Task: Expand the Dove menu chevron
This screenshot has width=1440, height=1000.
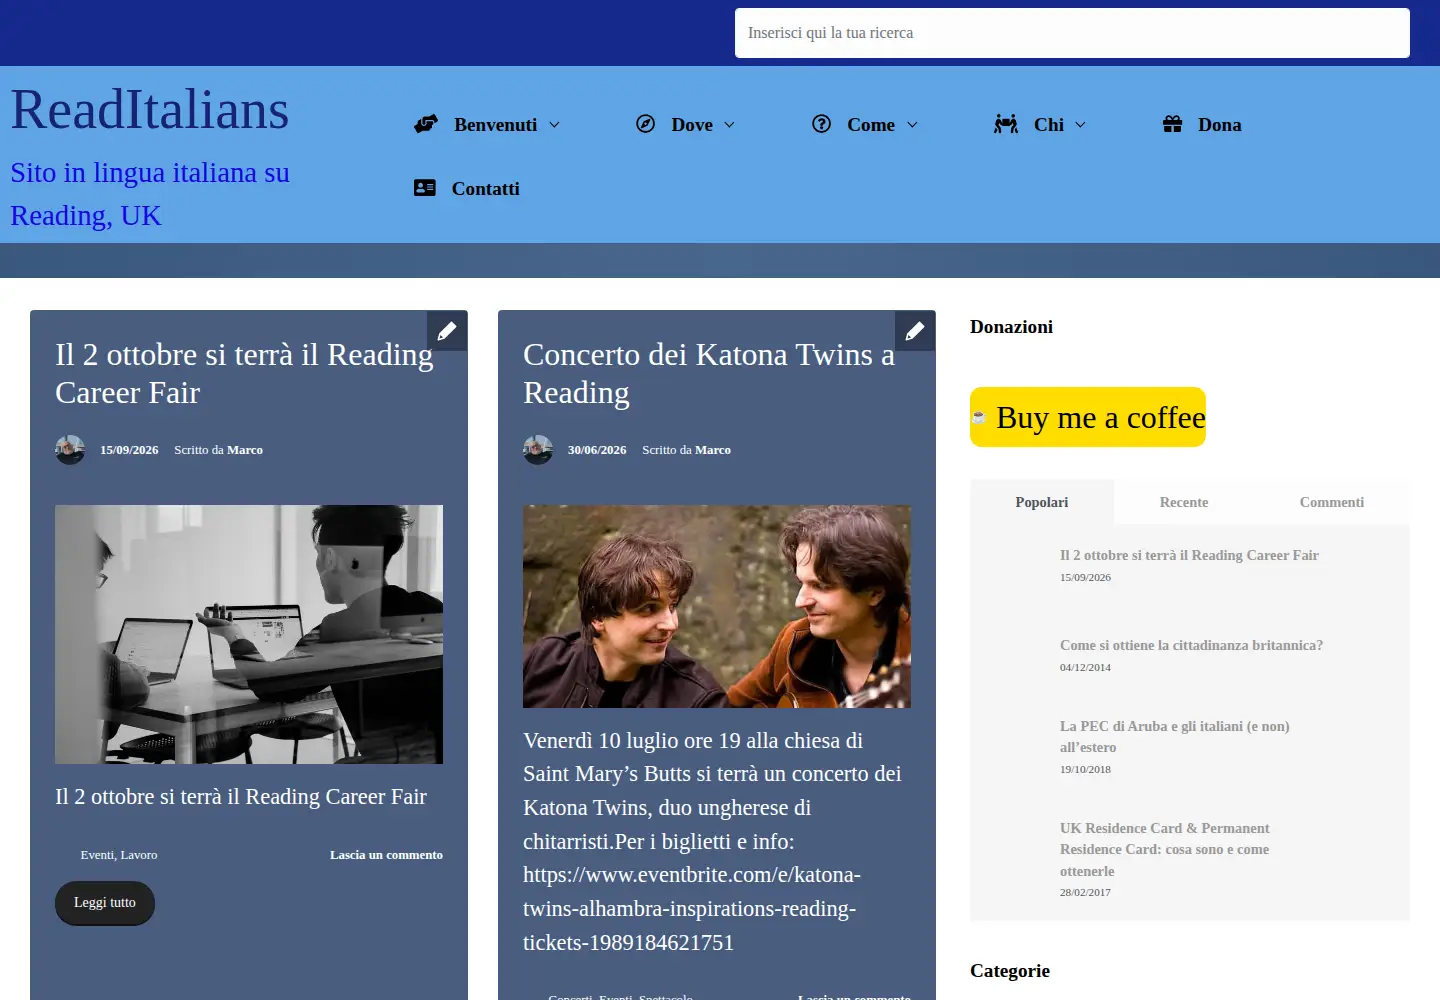Action: [x=730, y=125]
